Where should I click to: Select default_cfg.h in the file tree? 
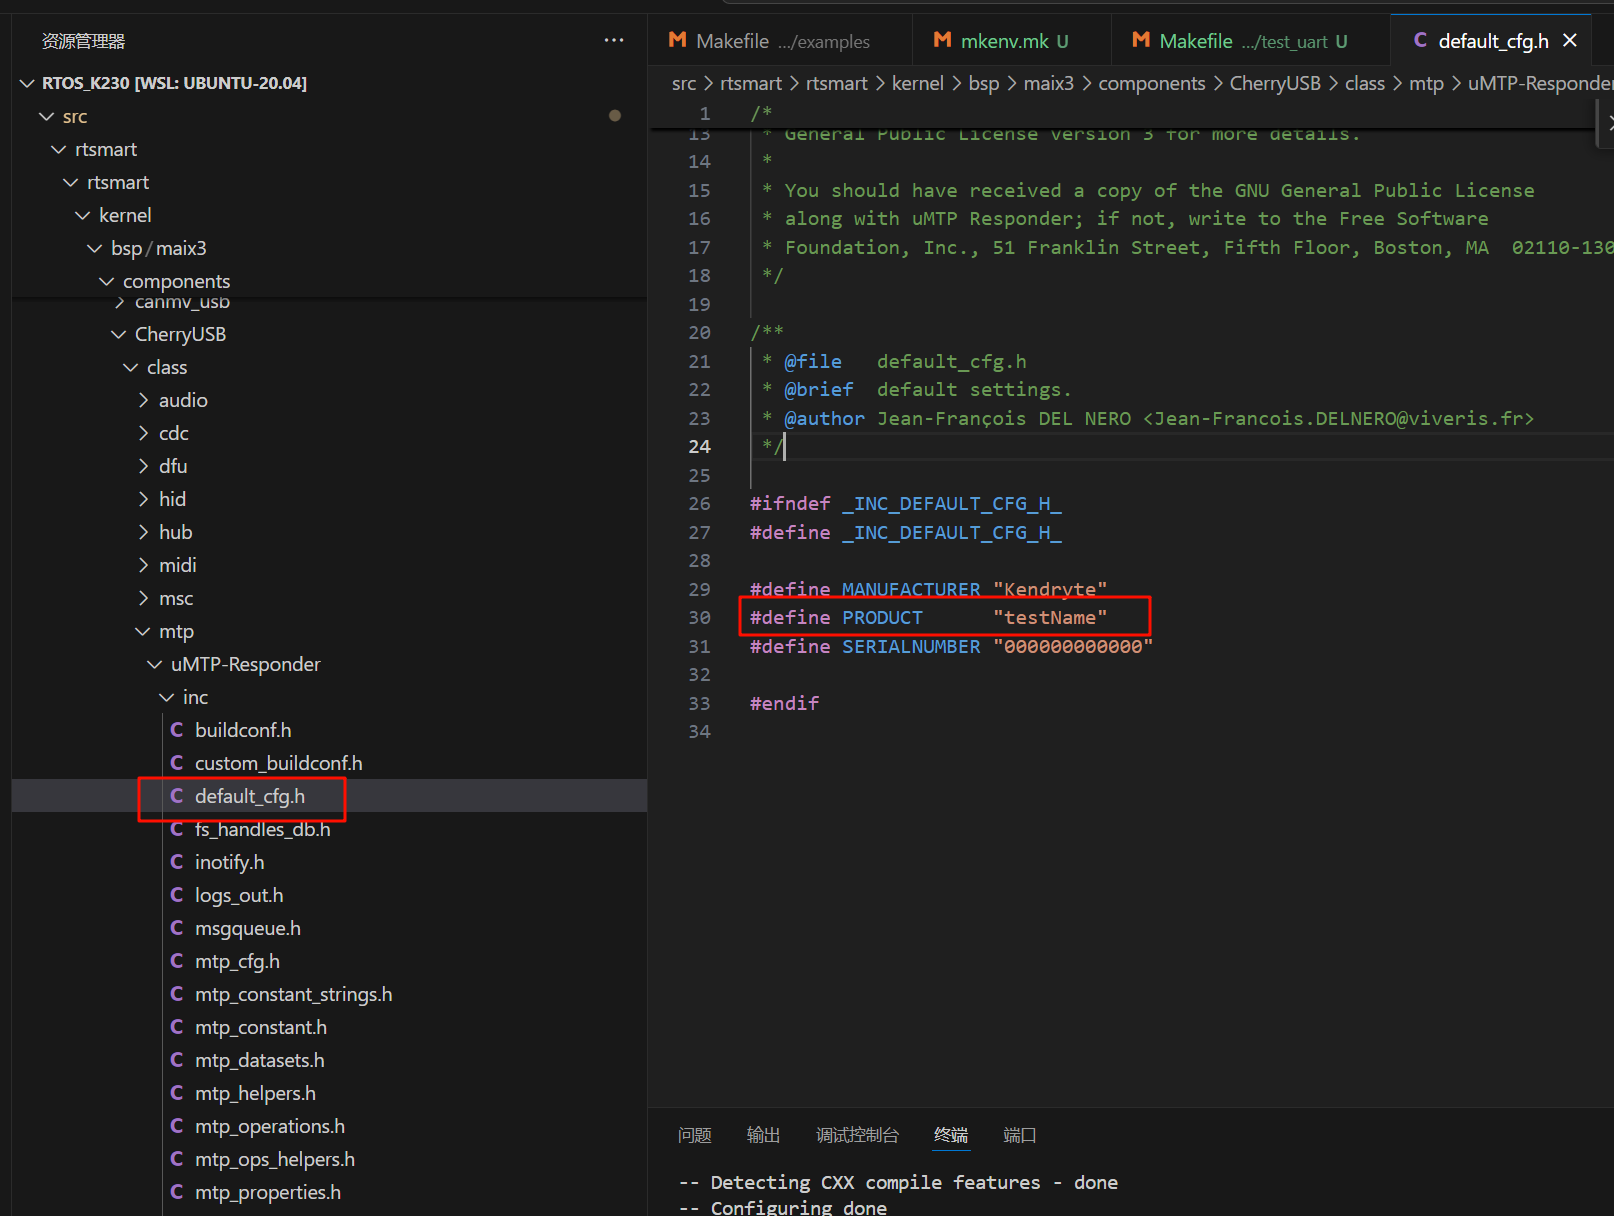click(329, 796)
